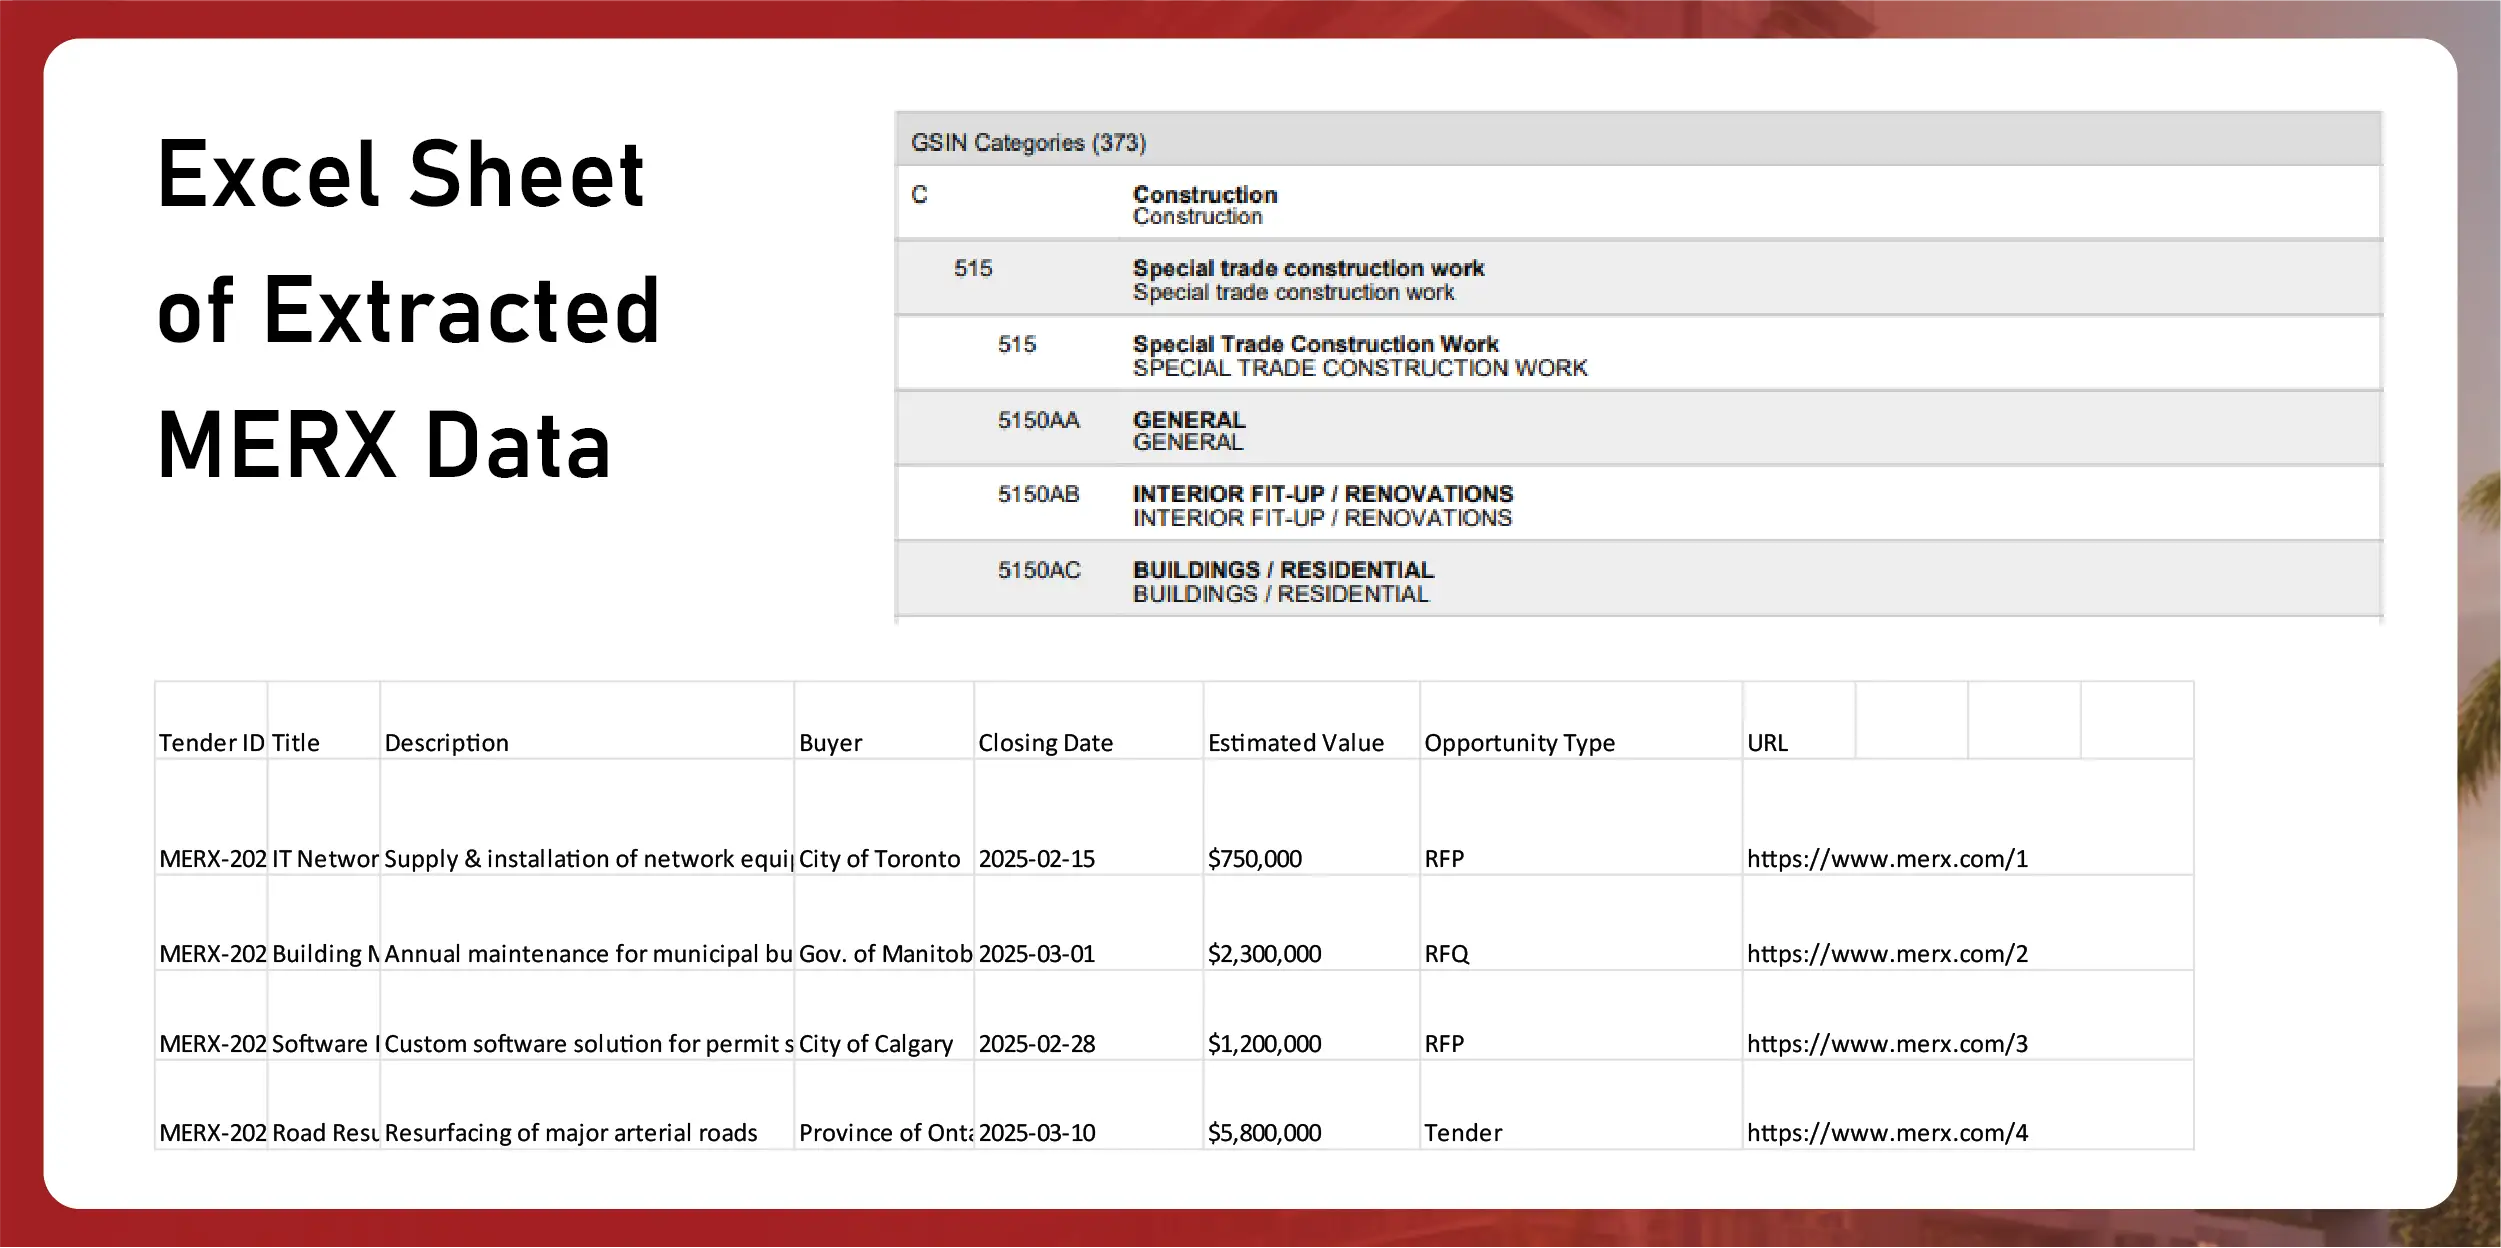
Task: Select the Resurfacing of major arterial roads cell
Action: [570, 1133]
